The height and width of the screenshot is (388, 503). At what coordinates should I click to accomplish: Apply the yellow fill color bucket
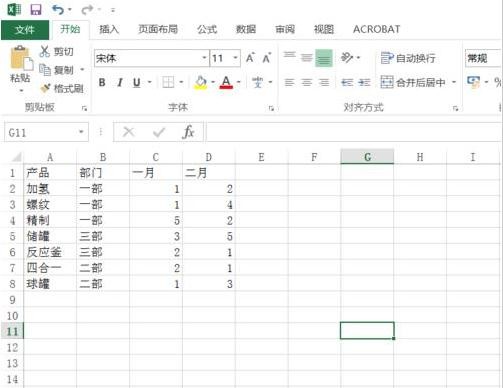point(200,82)
